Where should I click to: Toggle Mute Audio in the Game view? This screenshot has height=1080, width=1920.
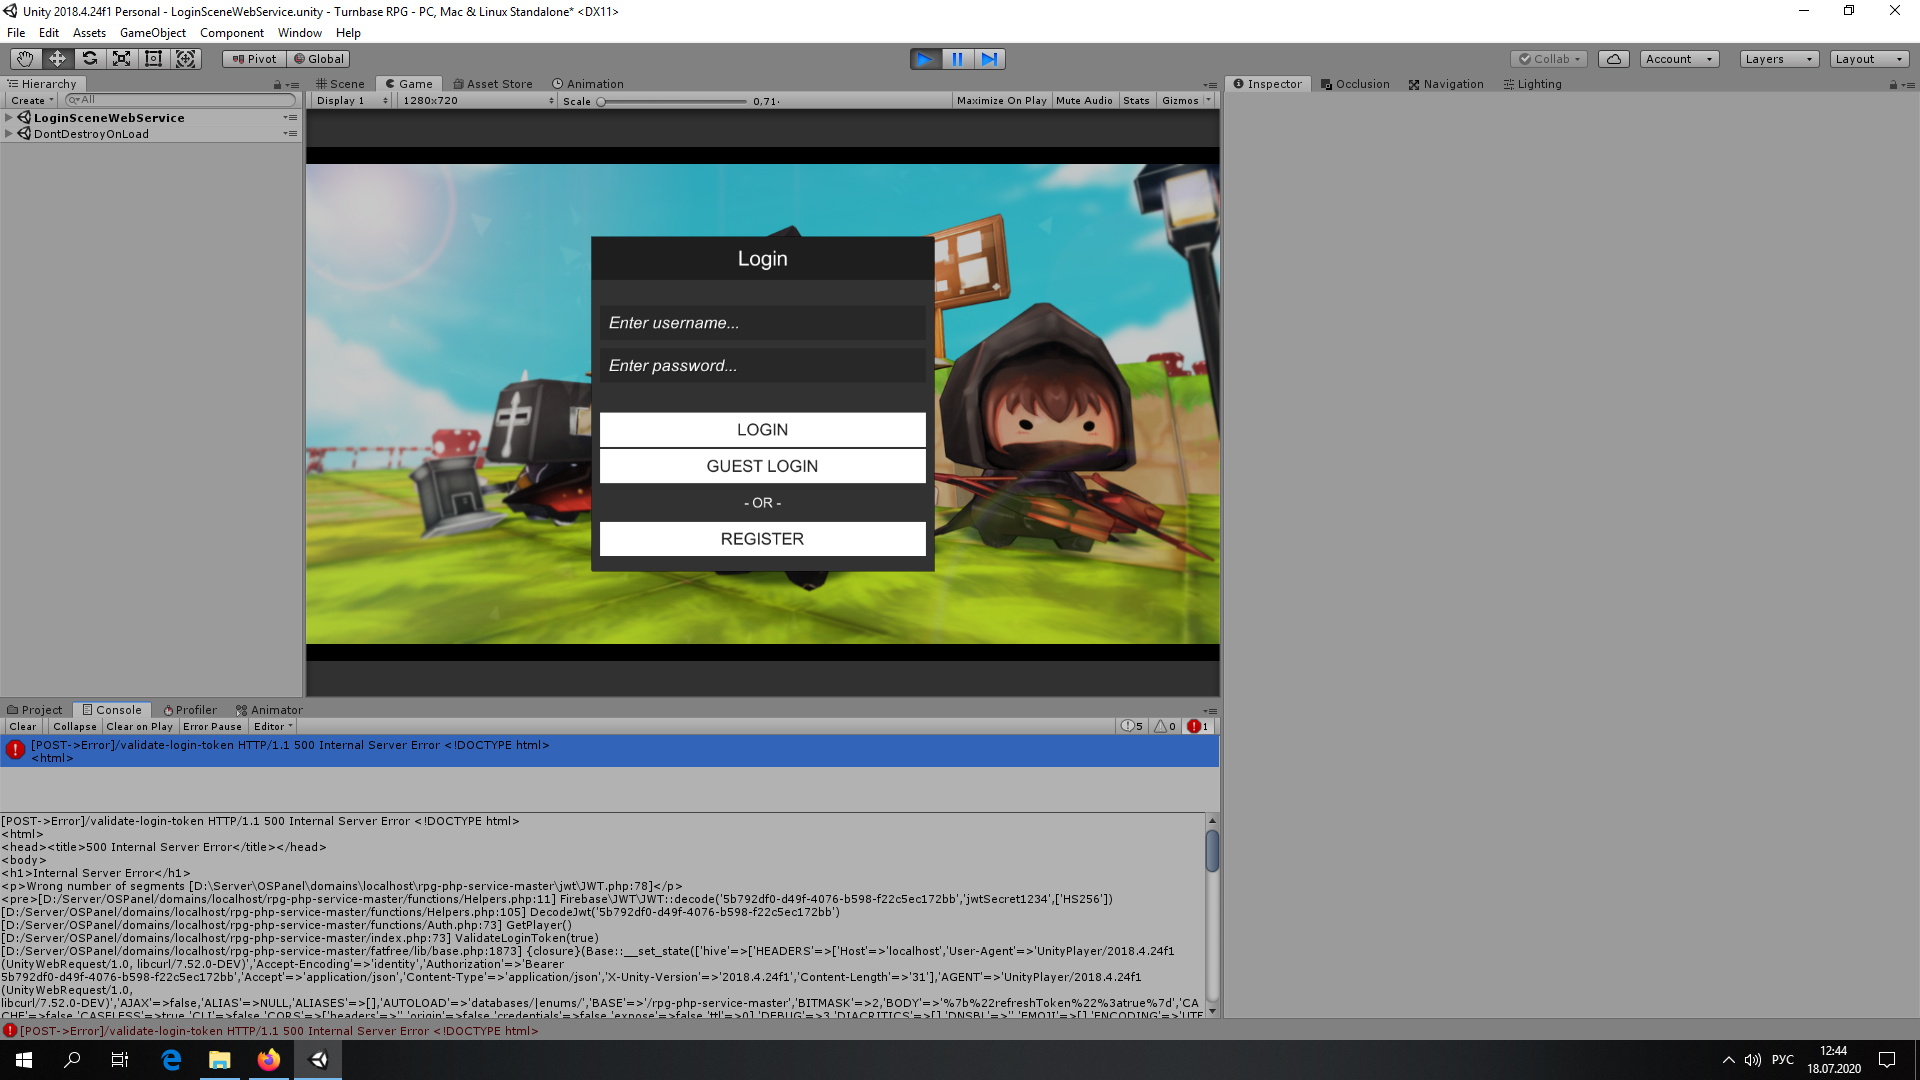tap(1084, 100)
